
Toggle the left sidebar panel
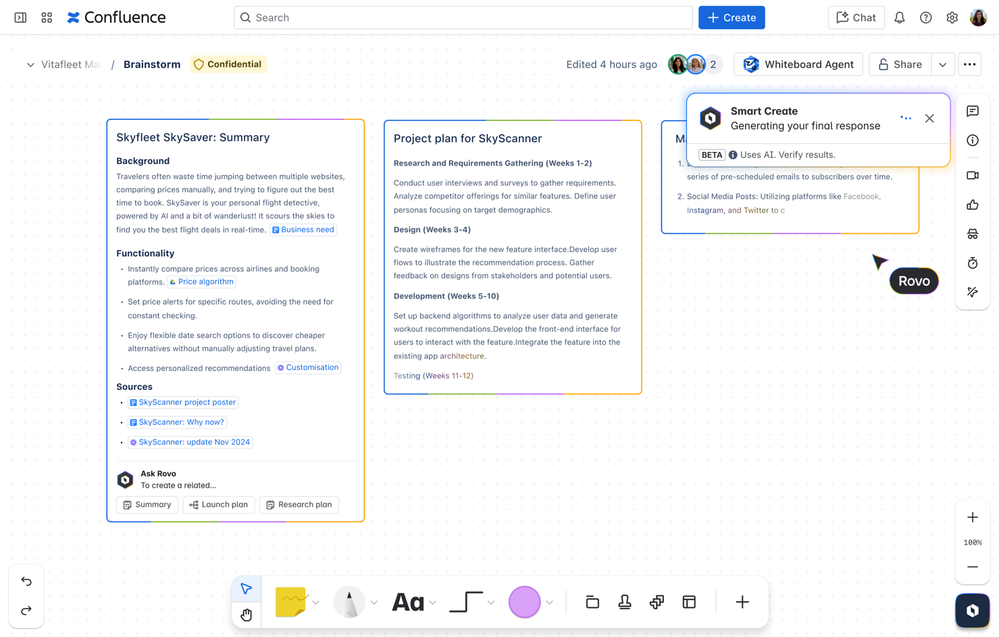tap(20, 18)
